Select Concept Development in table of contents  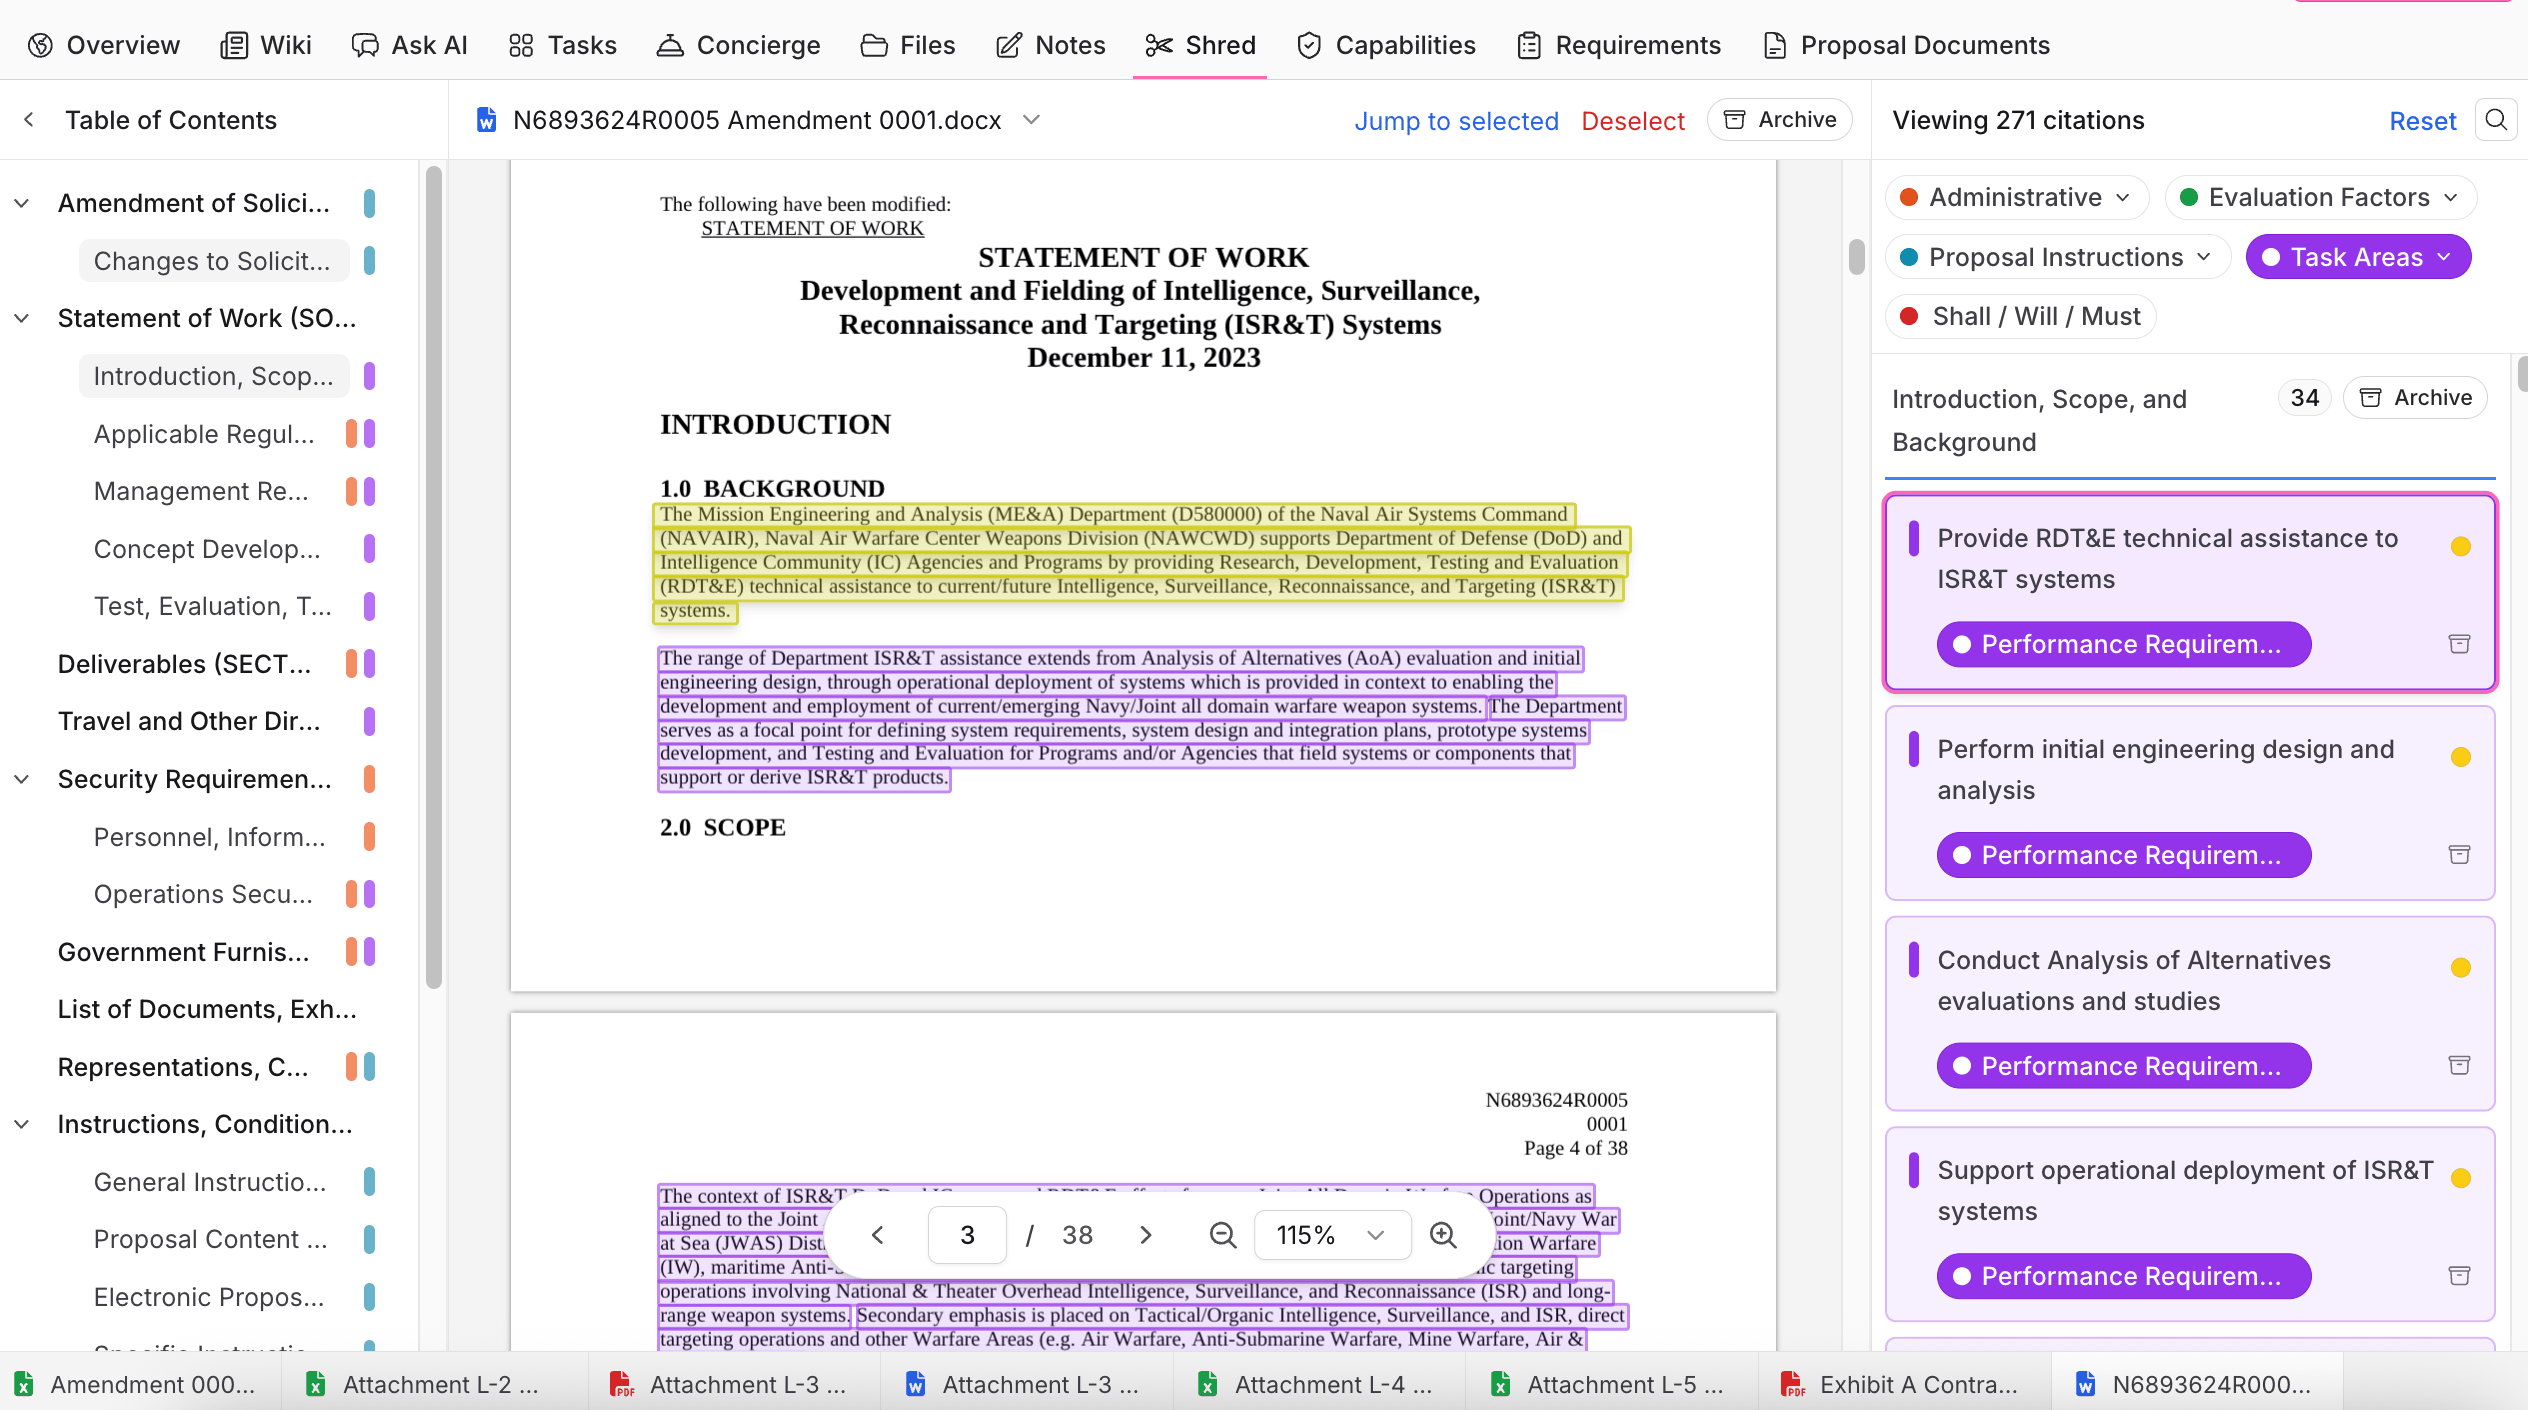click(207, 549)
